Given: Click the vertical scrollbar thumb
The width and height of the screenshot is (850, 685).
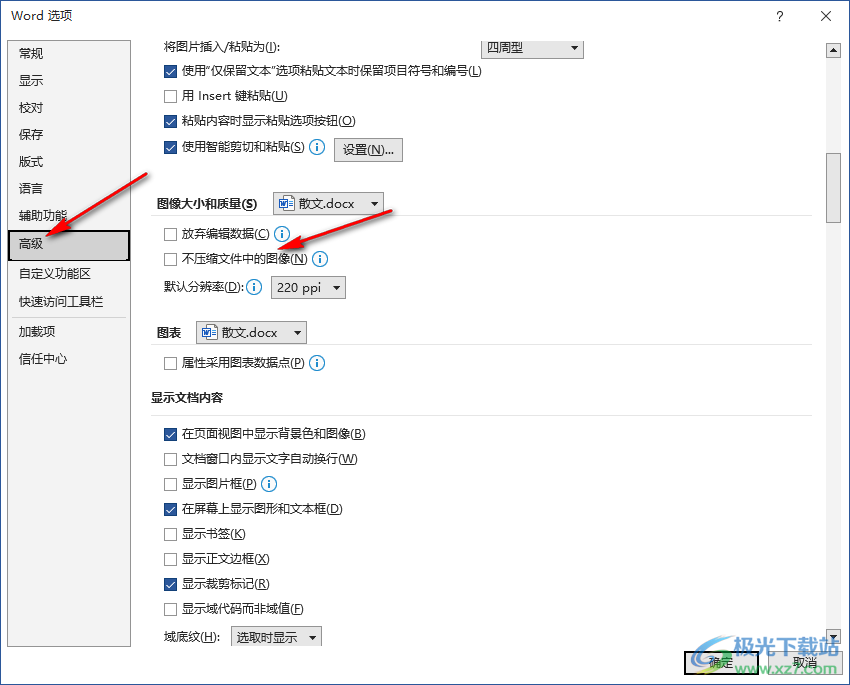Looking at the screenshot, I should [x=833, y=188].
